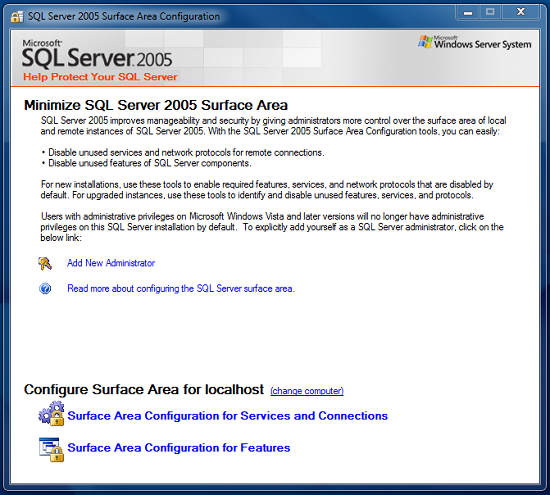Open Surface Area Configuration for Features

tap(179, 448)
